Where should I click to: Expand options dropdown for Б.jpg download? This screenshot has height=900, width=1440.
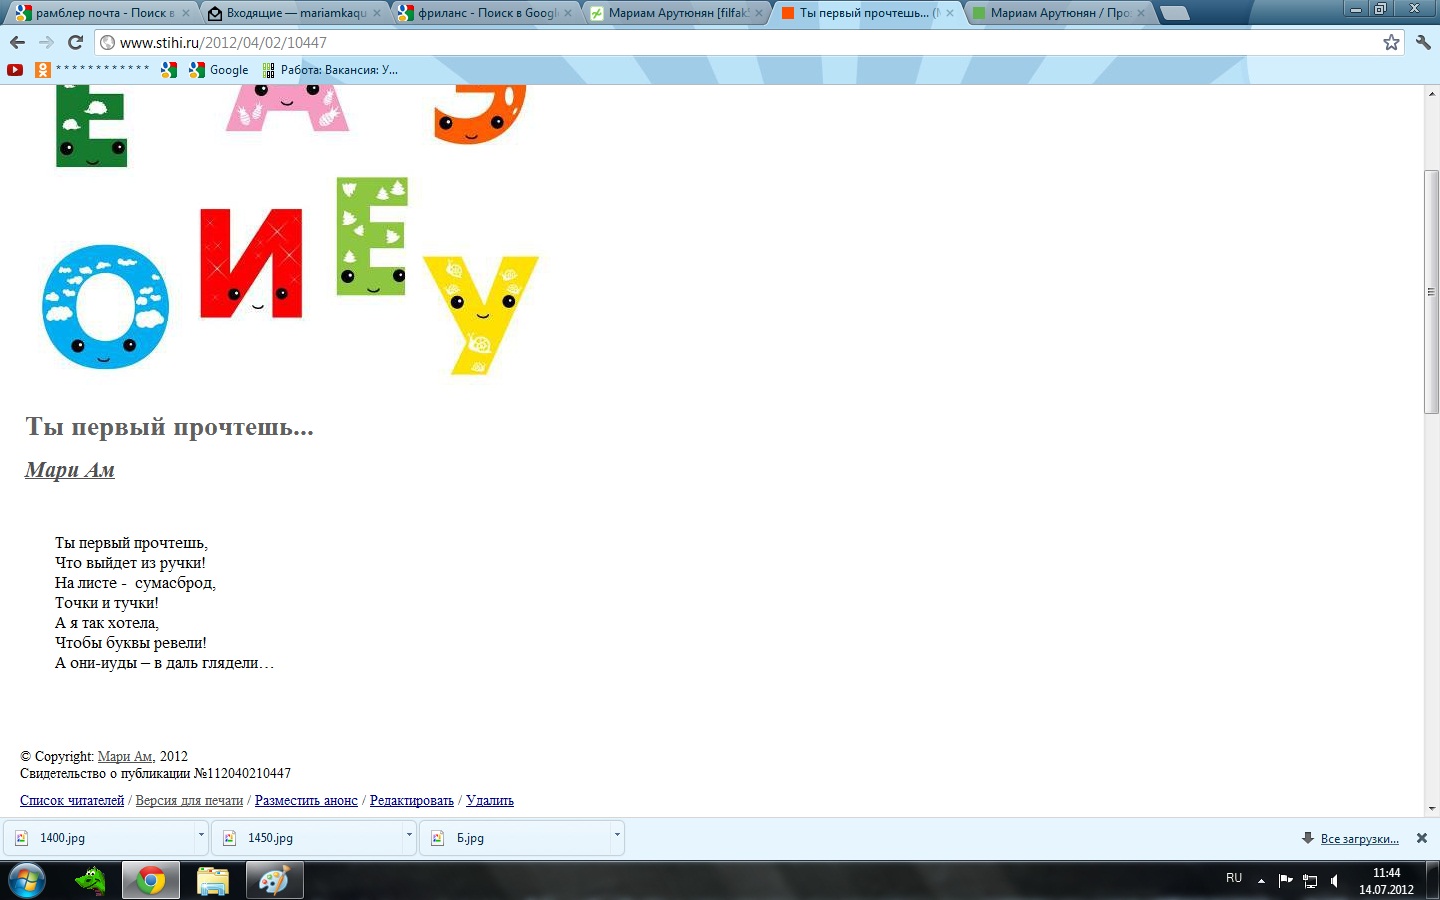[617, 835]
